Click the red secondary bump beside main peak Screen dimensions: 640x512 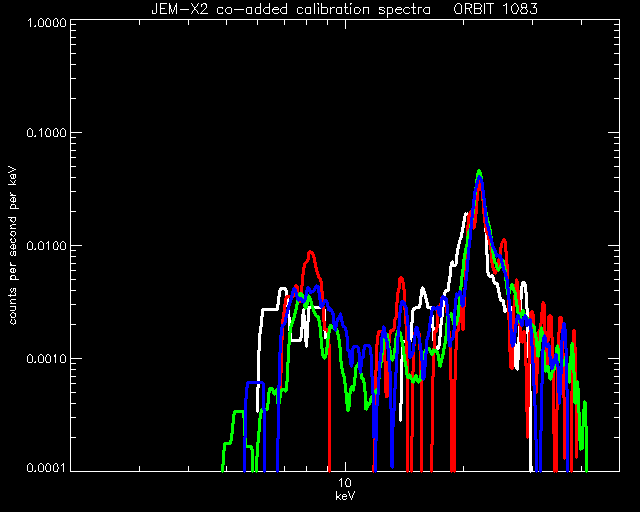click(504, 242)
